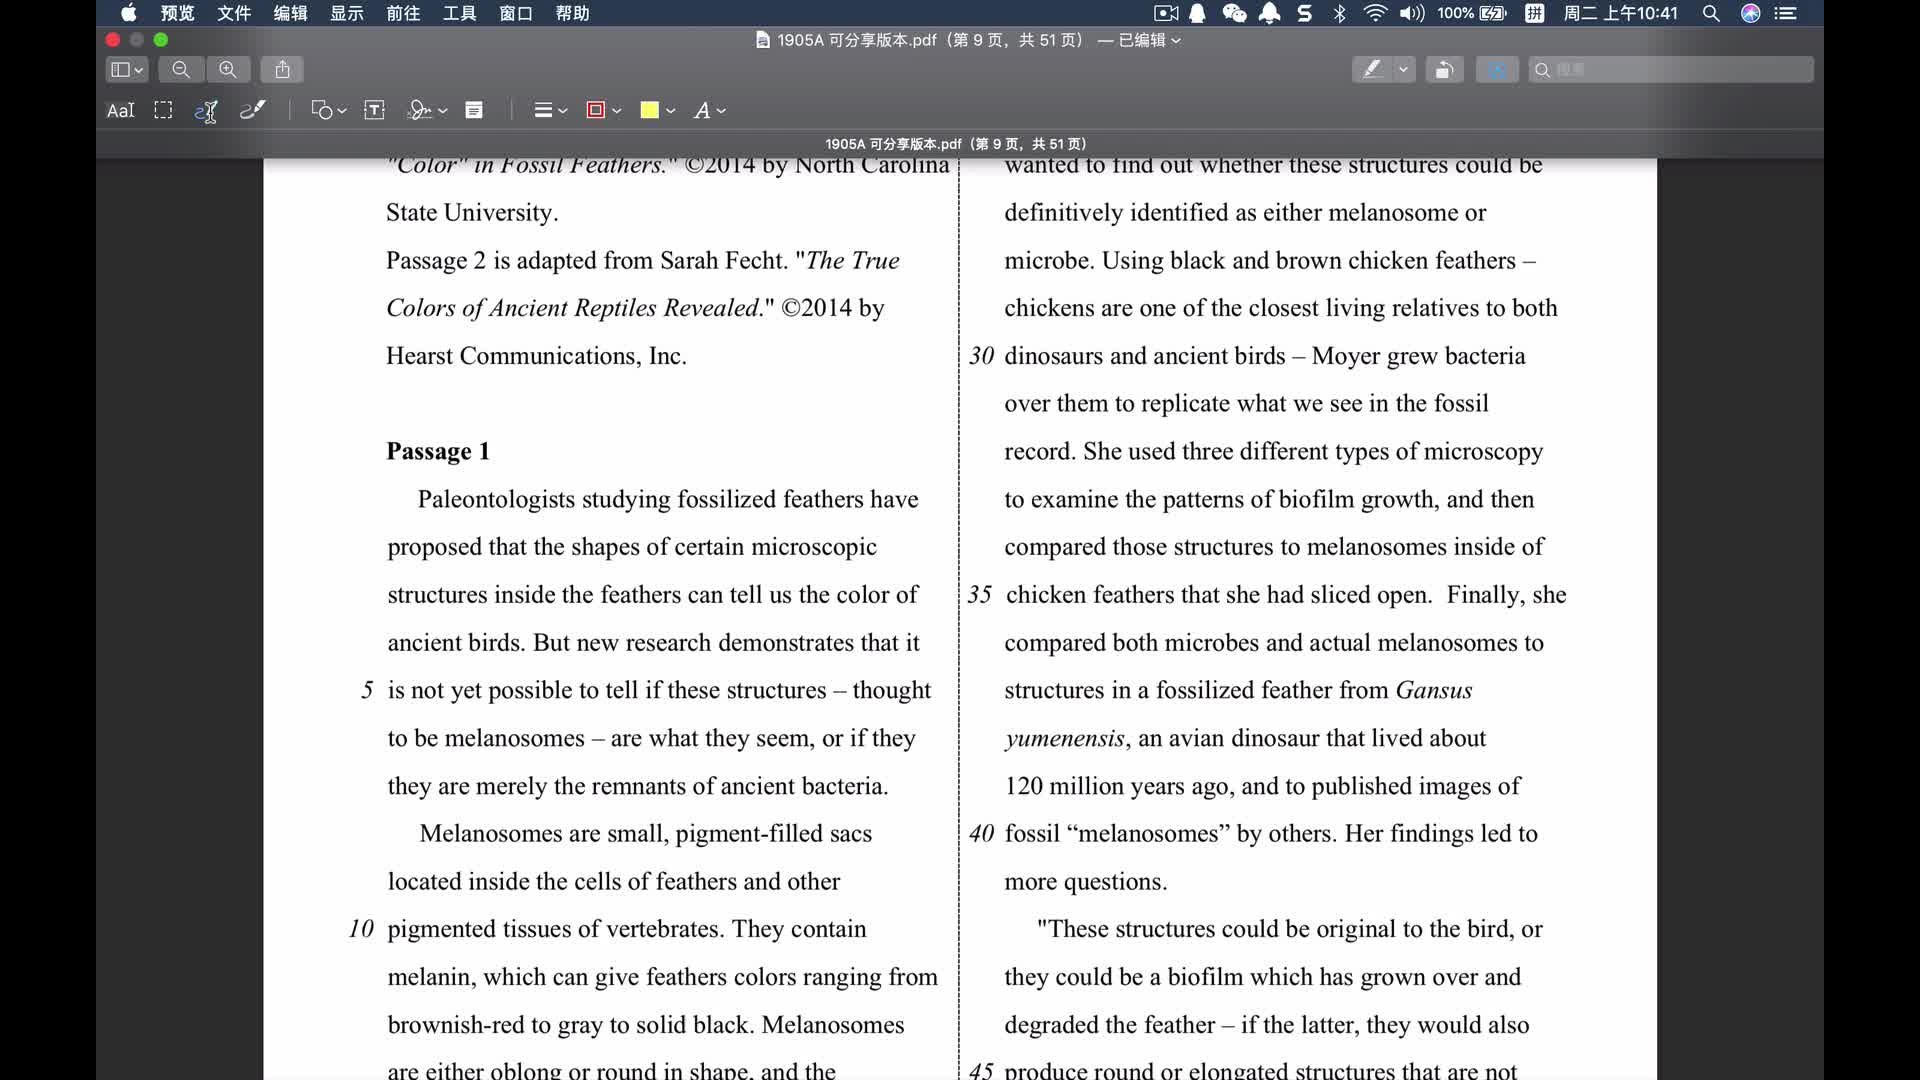
Task: Click the zoom out magnifier button
Action: (178, 69)
